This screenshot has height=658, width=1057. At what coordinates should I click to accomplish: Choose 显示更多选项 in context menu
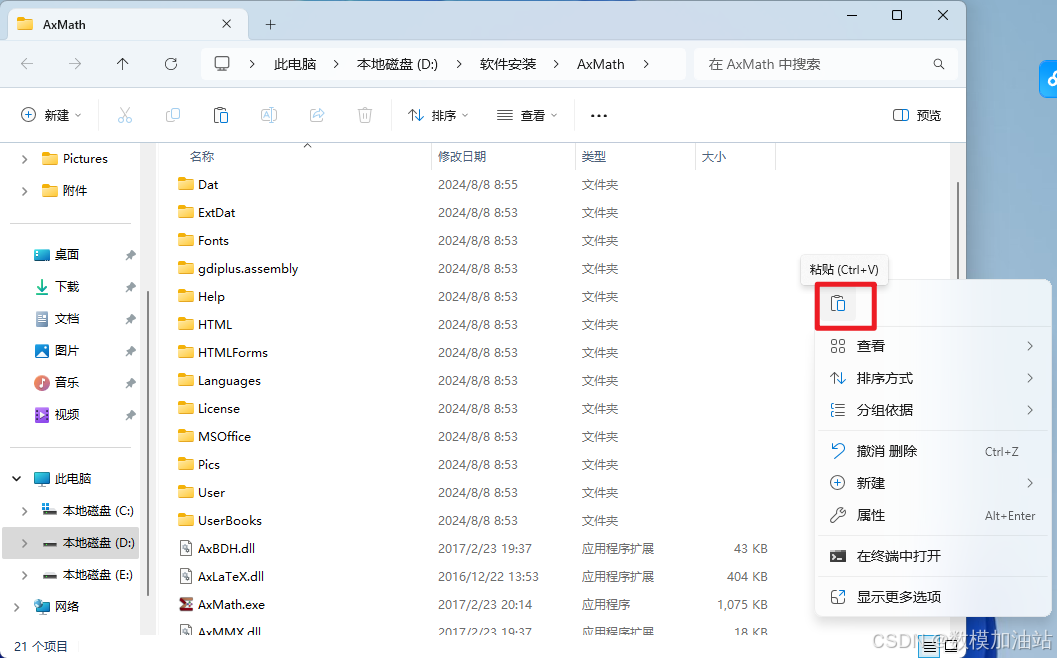tap(933, 597)
